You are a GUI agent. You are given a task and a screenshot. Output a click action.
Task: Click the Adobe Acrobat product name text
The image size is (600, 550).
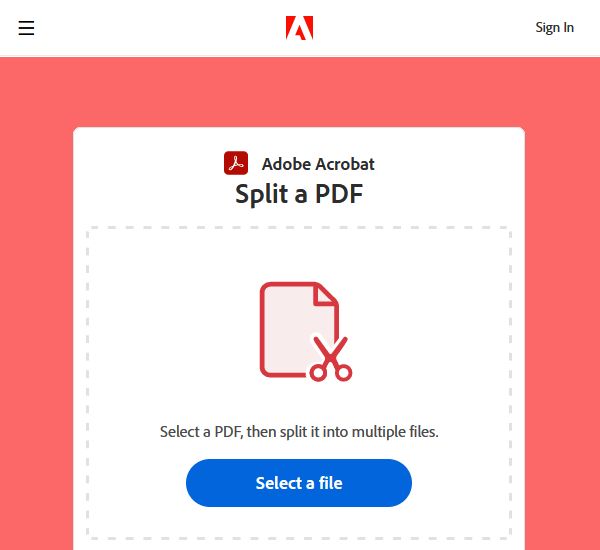click(318, 164)
